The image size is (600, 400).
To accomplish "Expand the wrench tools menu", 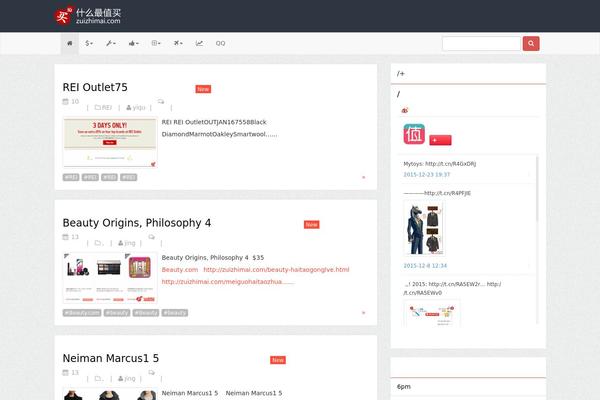I will coord(111,43).
